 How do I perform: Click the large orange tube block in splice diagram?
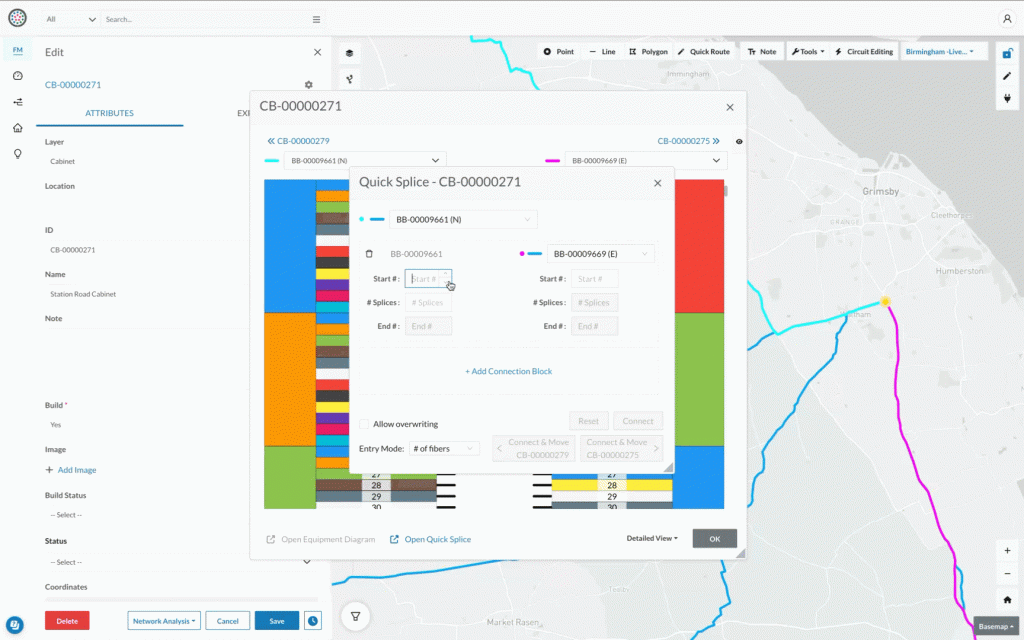coord(290,379)
